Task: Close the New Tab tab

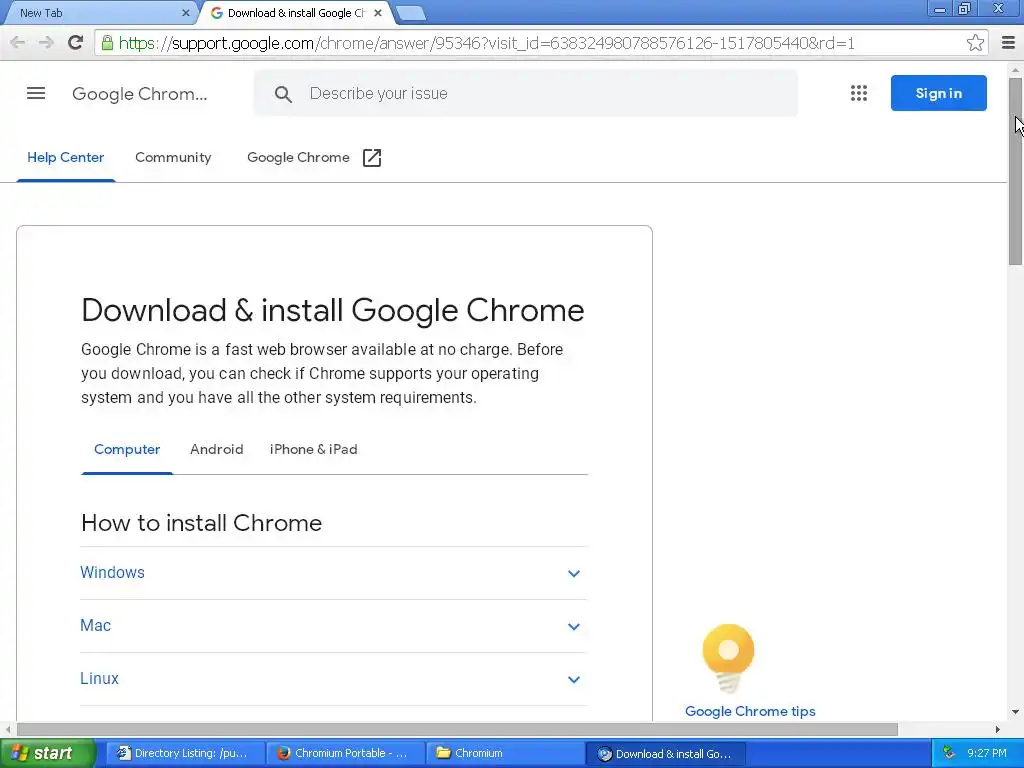Action: coord(185,13)
